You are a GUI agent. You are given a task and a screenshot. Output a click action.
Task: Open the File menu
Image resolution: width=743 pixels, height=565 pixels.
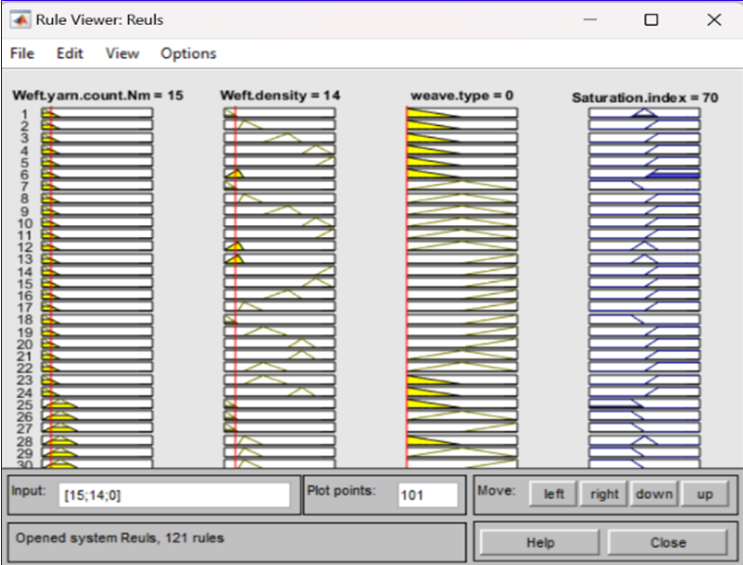pos(21,53)
